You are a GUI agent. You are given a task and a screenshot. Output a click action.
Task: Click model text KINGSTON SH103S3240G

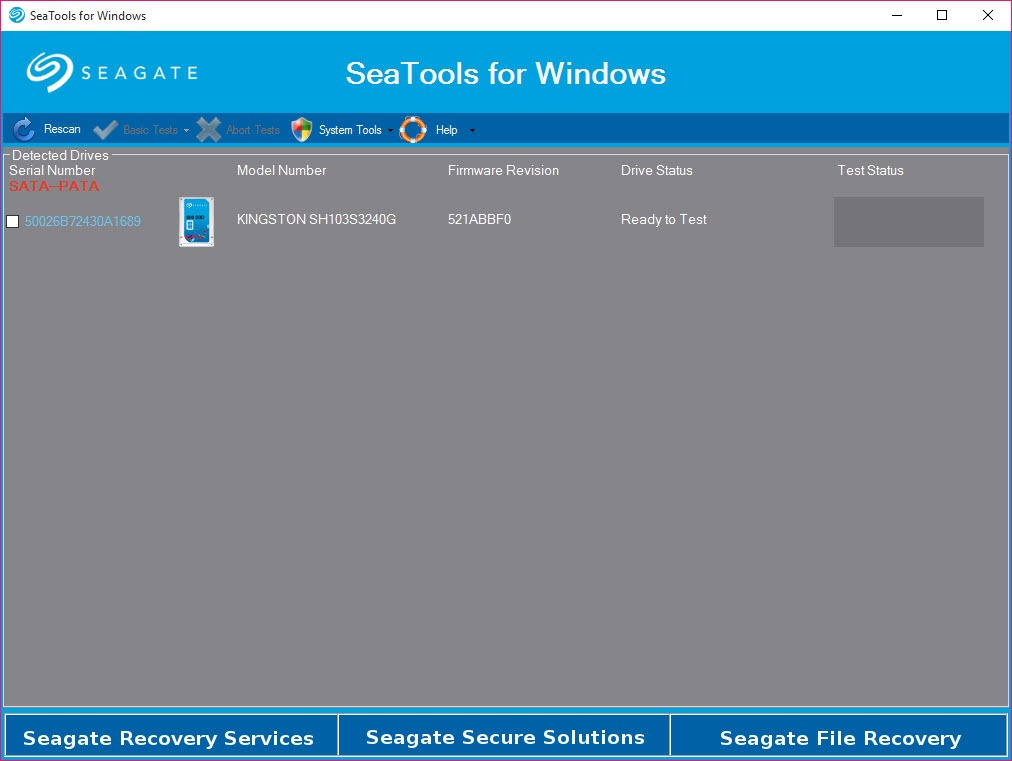316,219
